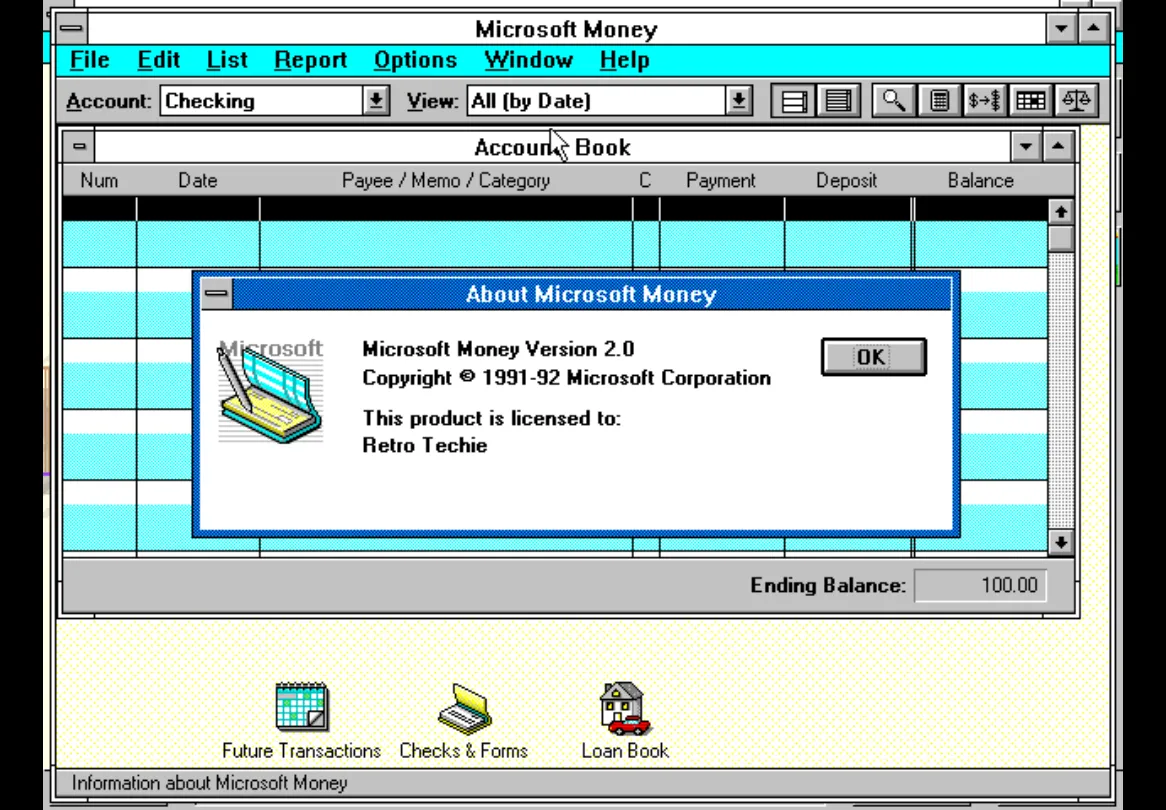Open the Future Transactions icon
This screenshot has height=810, width=1166.
point(301,721)
